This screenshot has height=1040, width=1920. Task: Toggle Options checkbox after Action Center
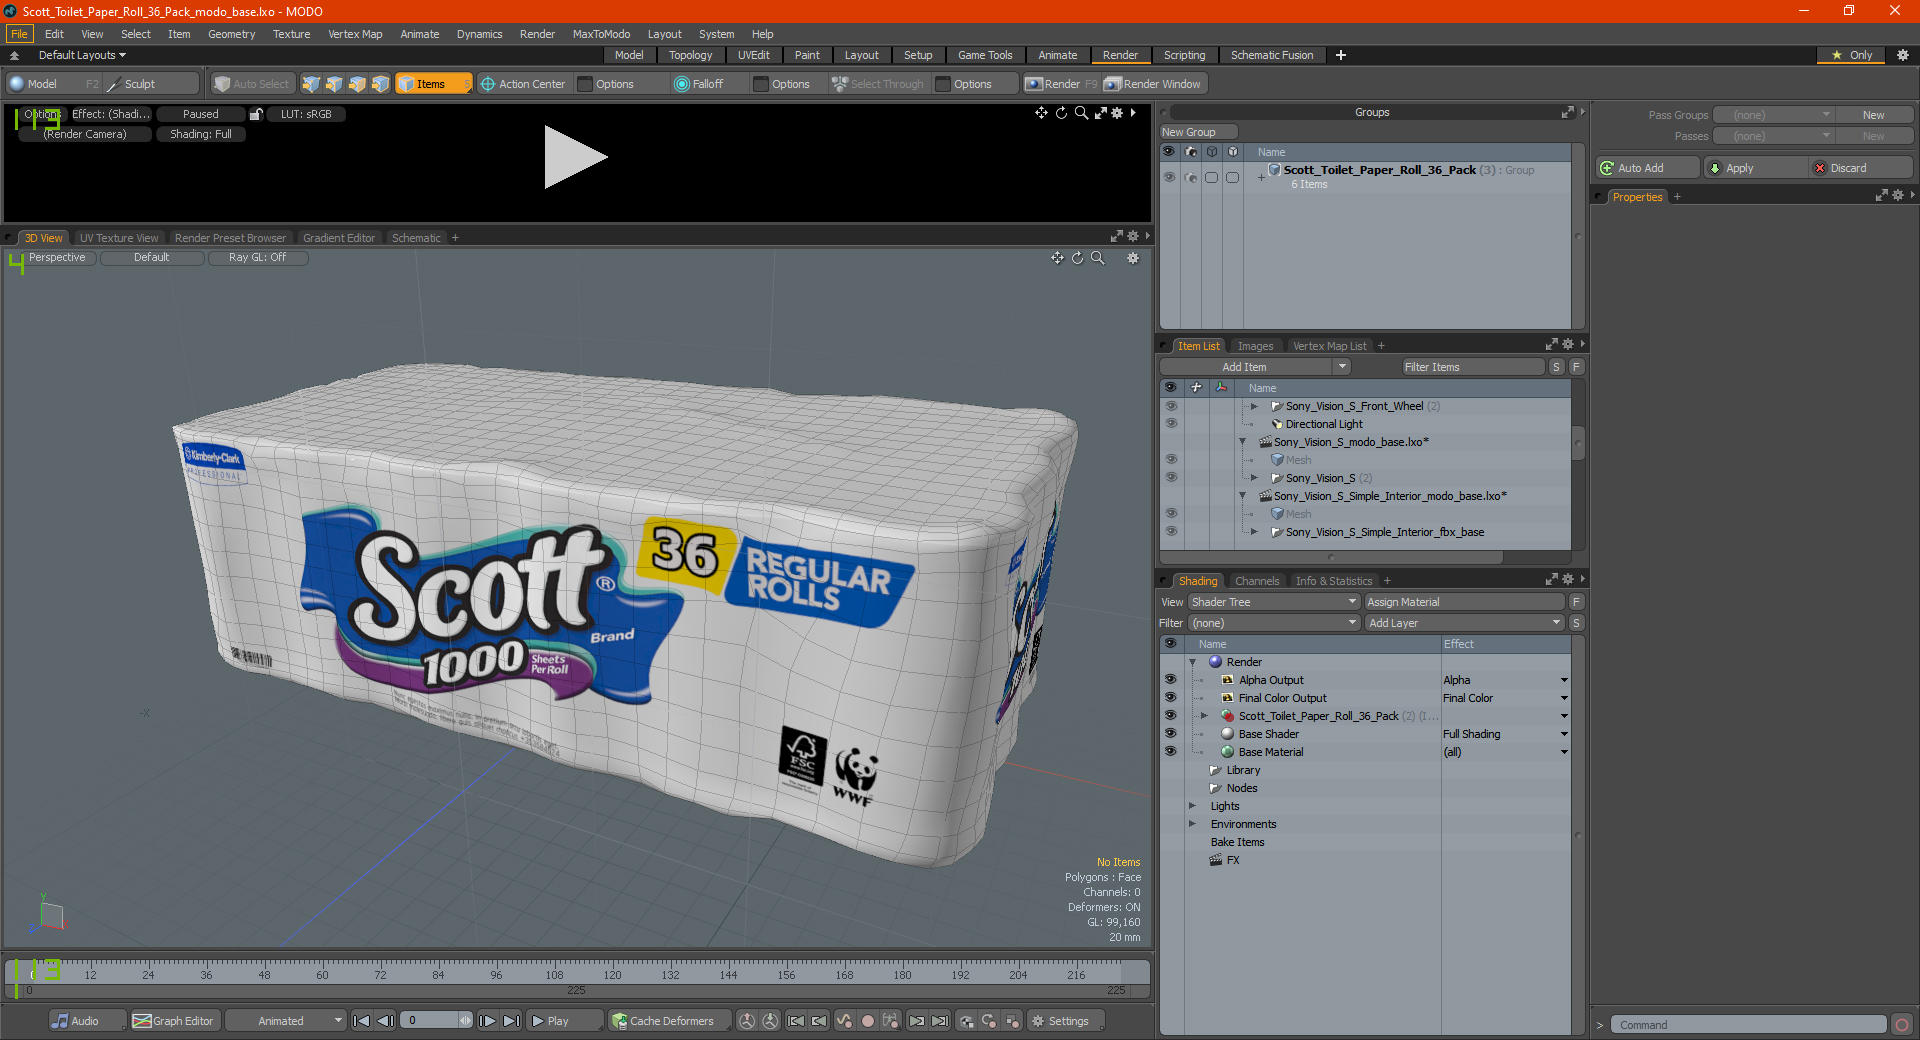586,84
